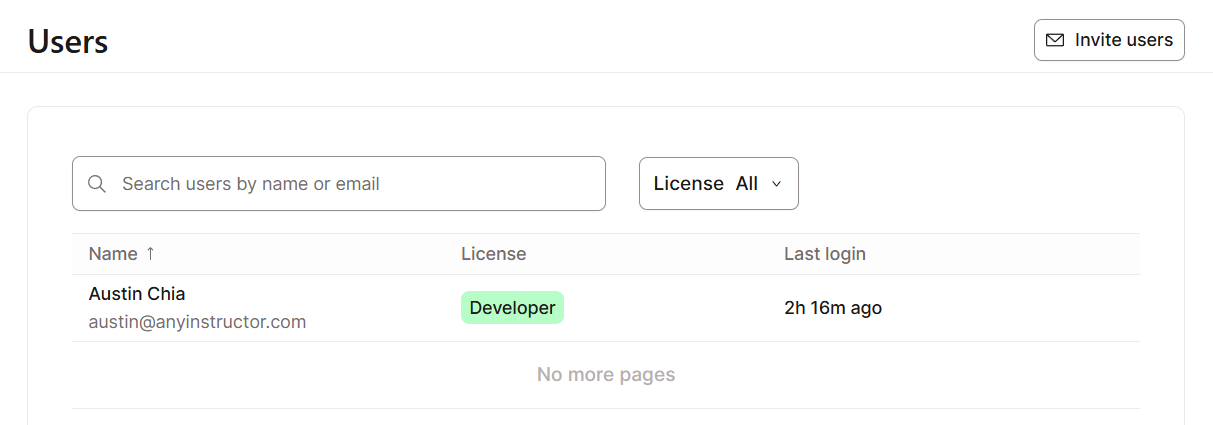Screen dimensions: 1213x425
Task: Open the Austin Chia user name
Action: pos(137,294)
